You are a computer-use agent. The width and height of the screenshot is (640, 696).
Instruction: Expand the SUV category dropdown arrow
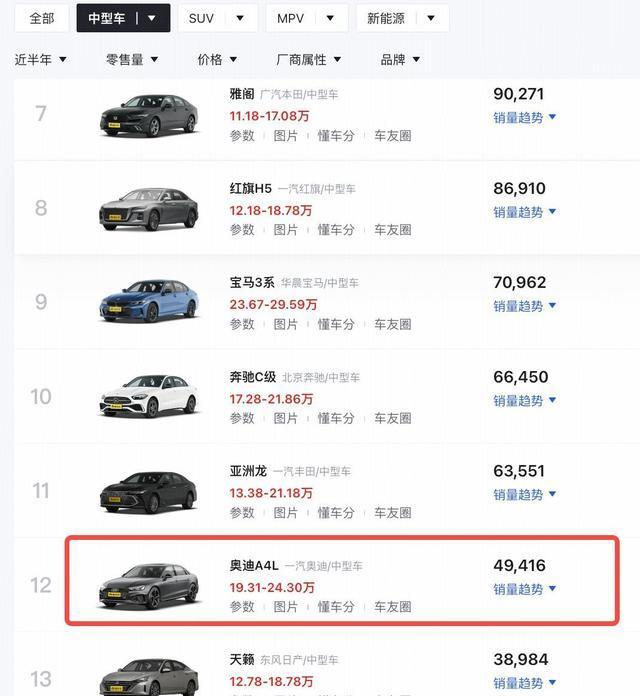click(240, 19)
